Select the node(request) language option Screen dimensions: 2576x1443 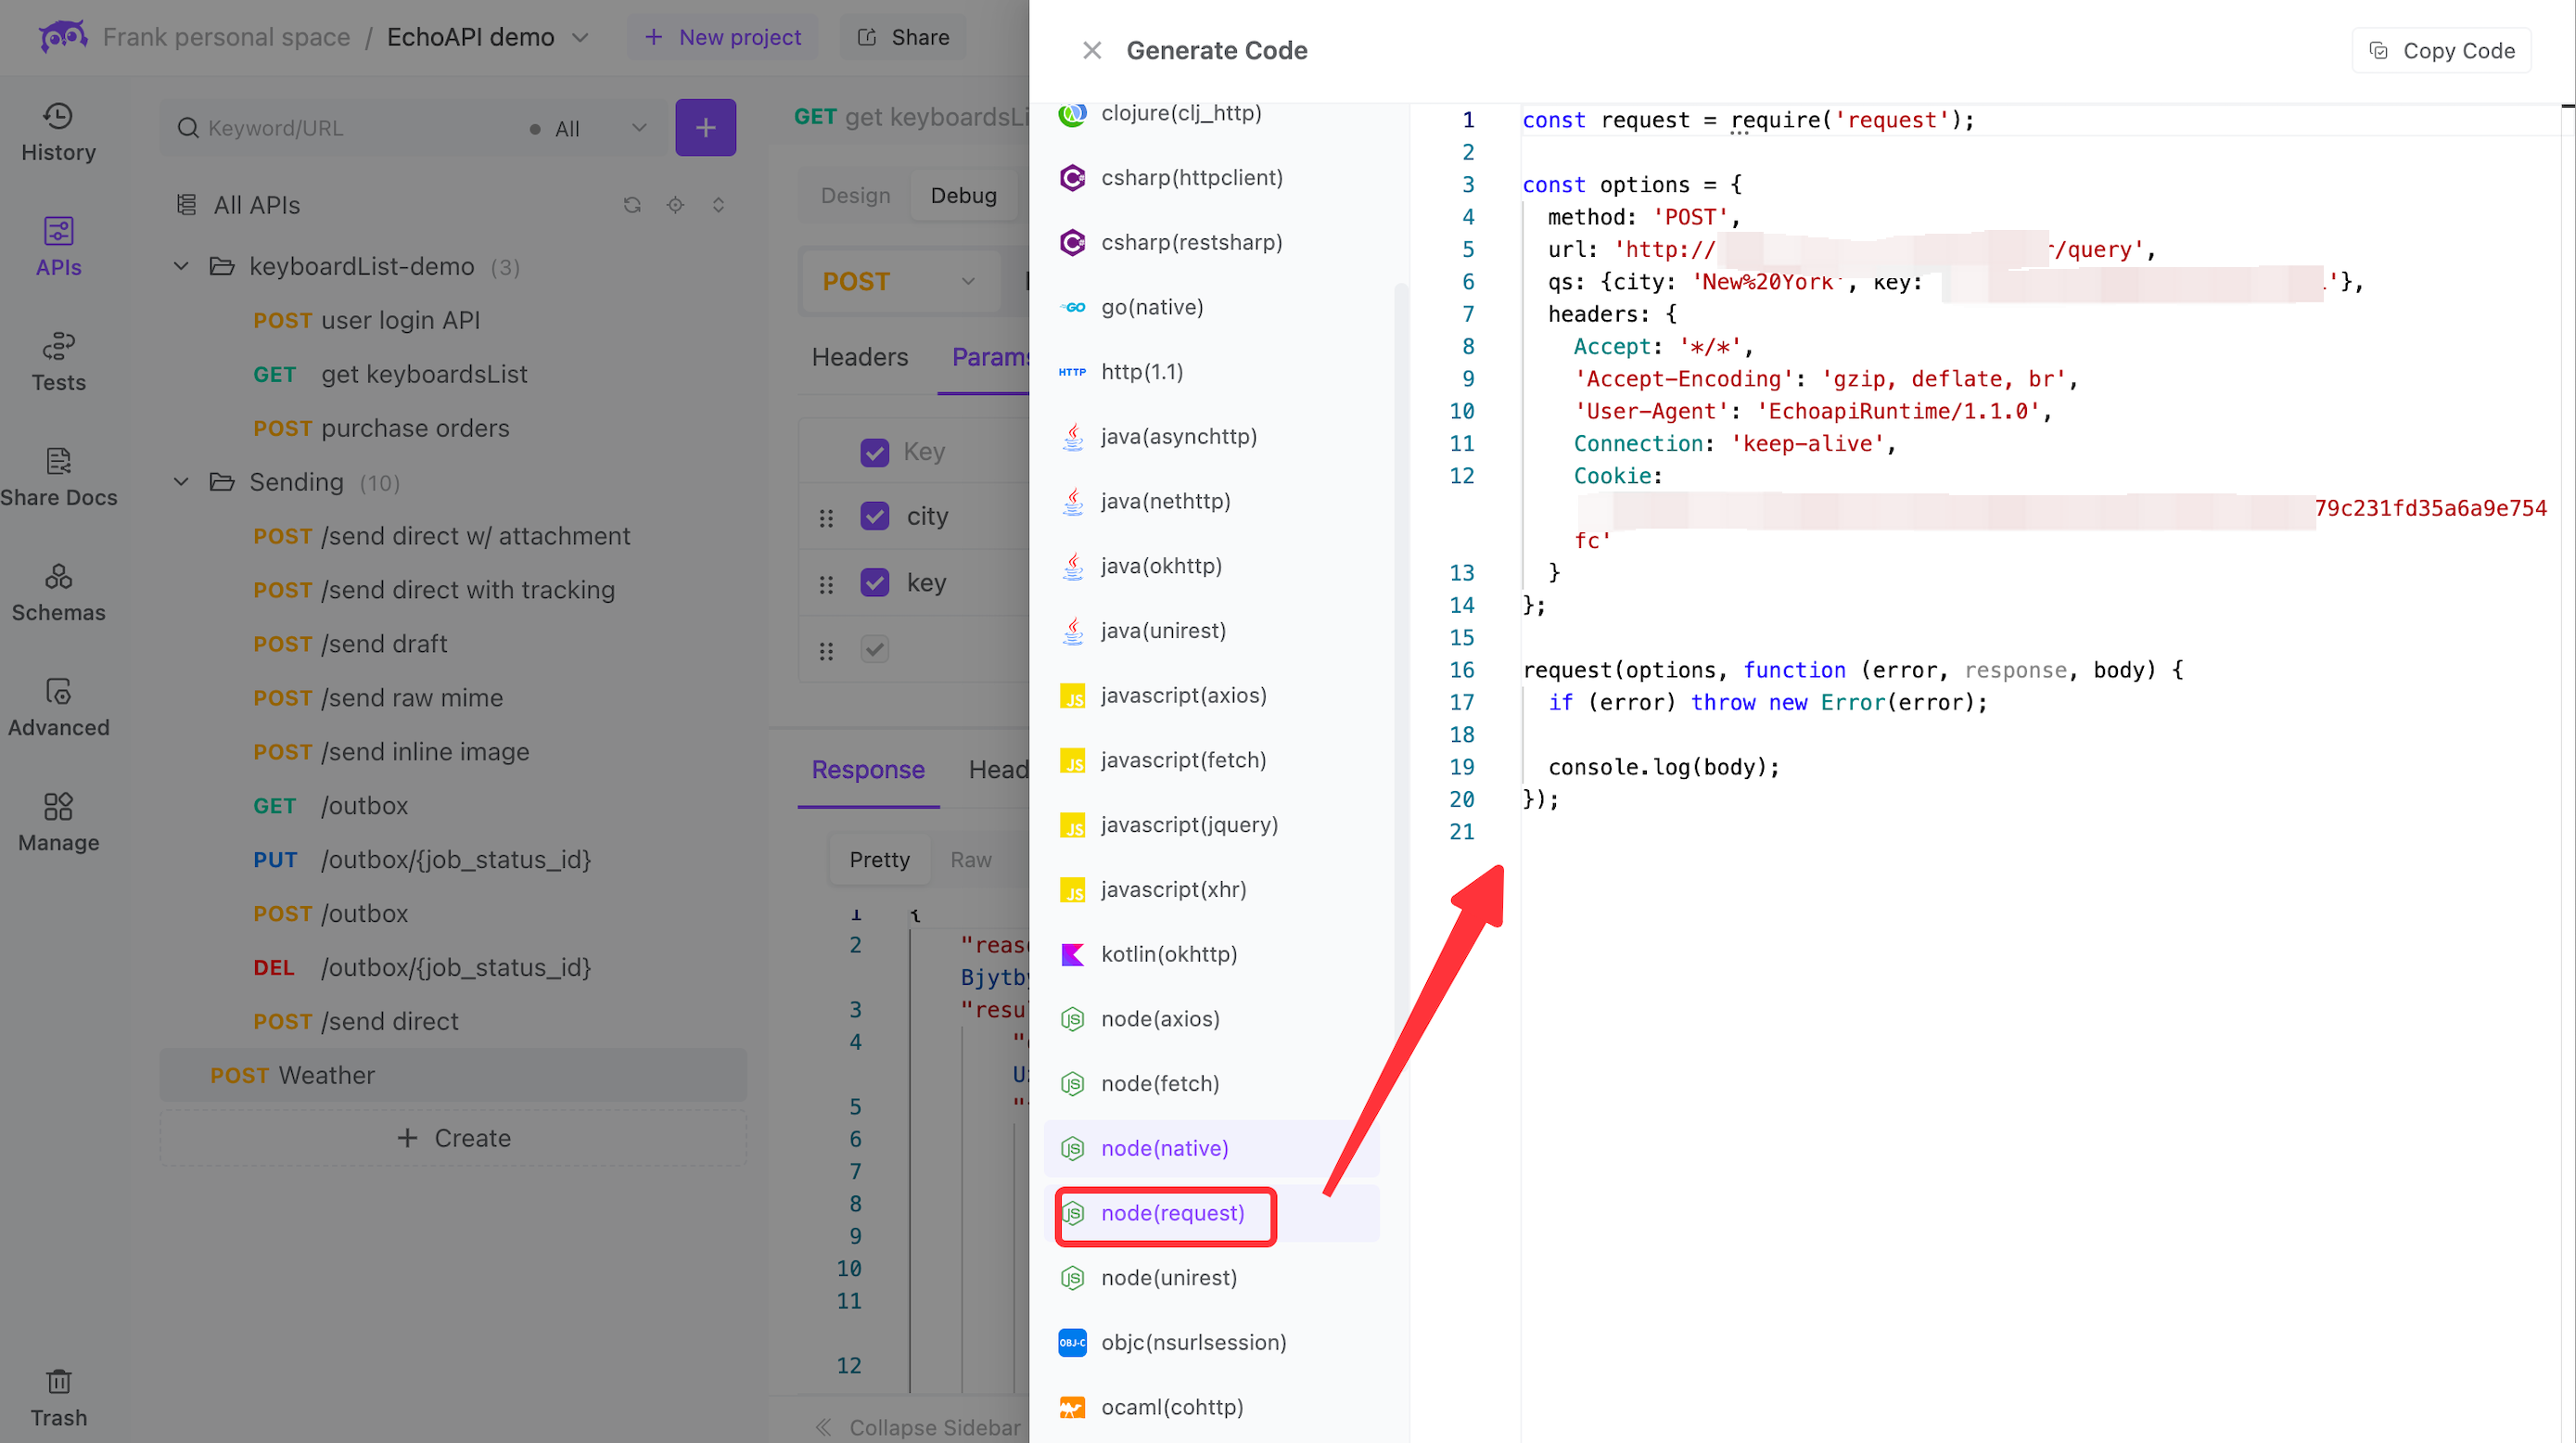(x=1171, y=1213)
